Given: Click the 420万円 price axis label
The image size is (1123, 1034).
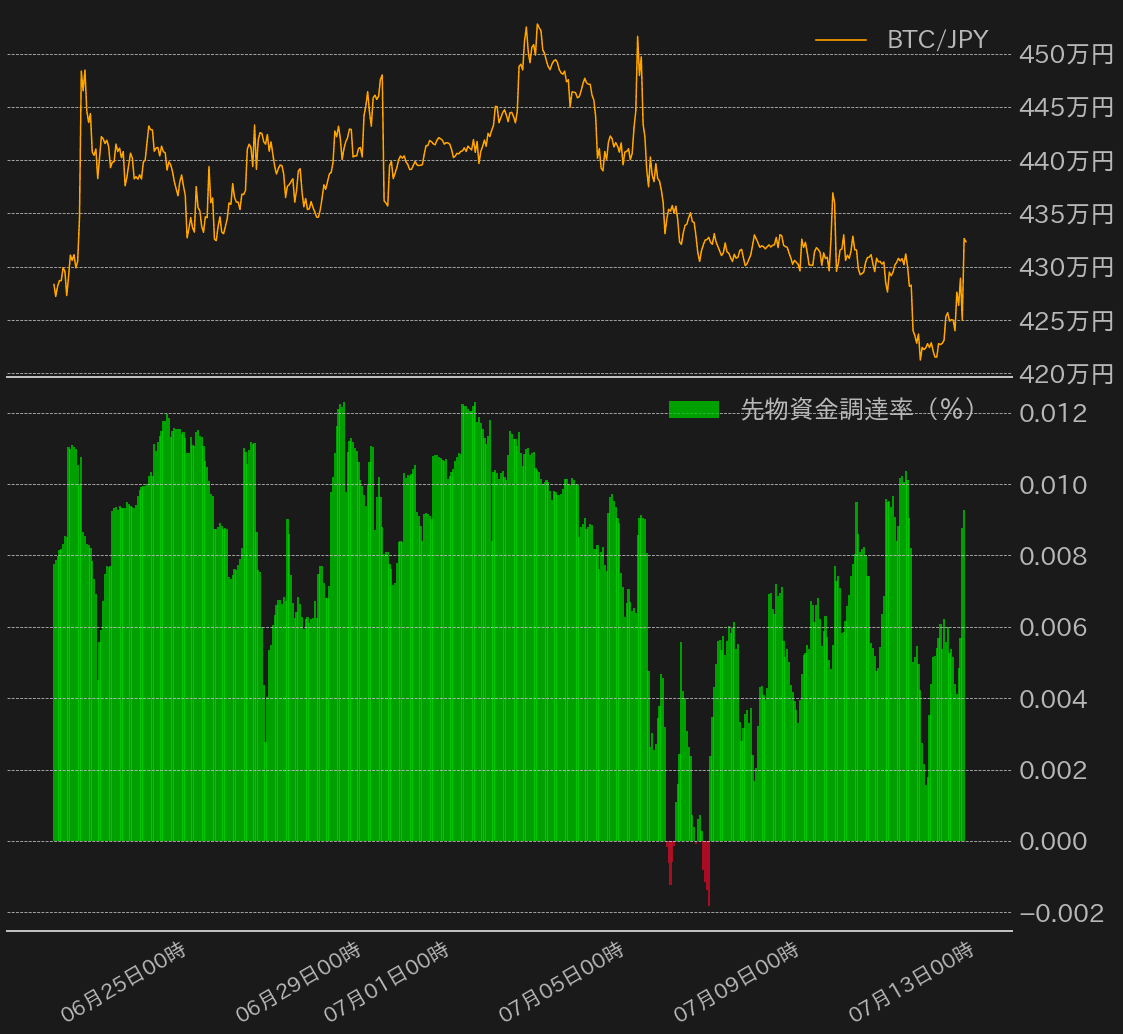Looking at the screenshot, I should (1066, 375).
